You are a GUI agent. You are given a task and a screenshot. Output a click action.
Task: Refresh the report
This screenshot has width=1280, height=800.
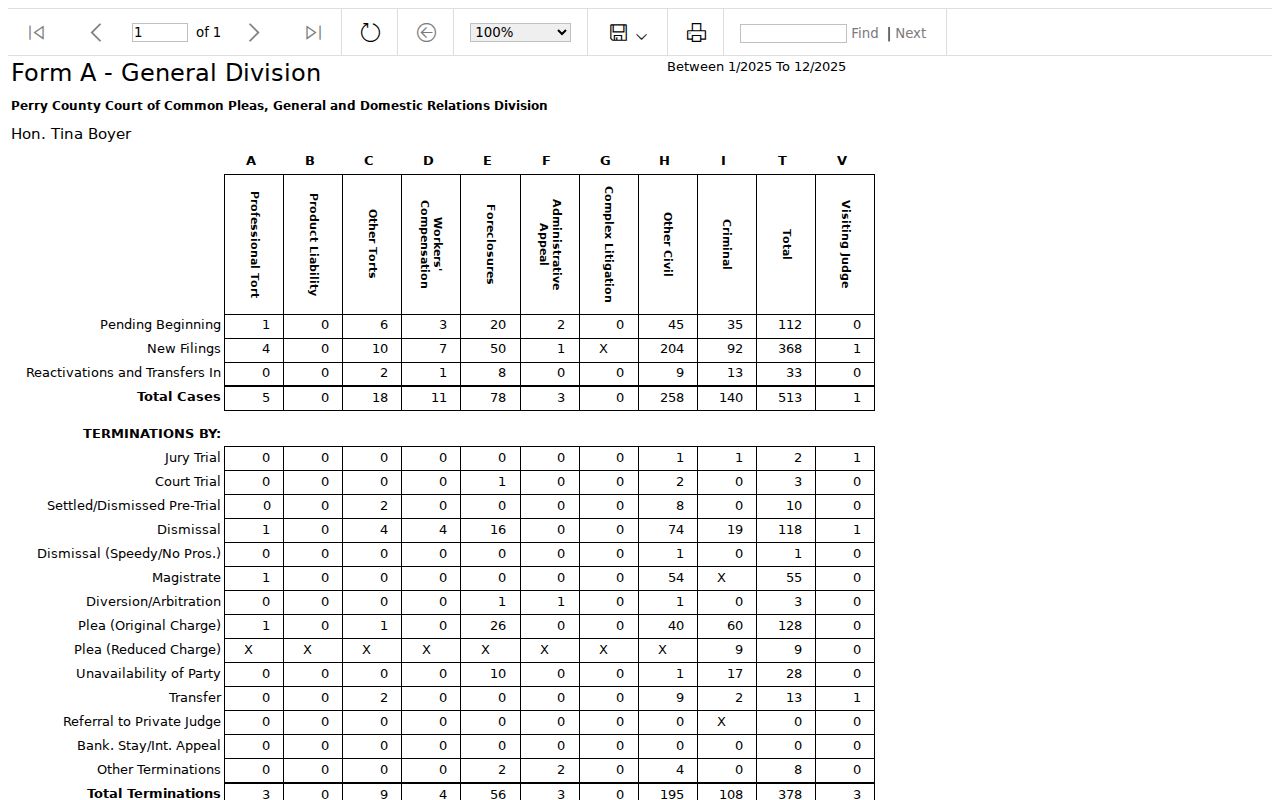(x=370, y=33)
